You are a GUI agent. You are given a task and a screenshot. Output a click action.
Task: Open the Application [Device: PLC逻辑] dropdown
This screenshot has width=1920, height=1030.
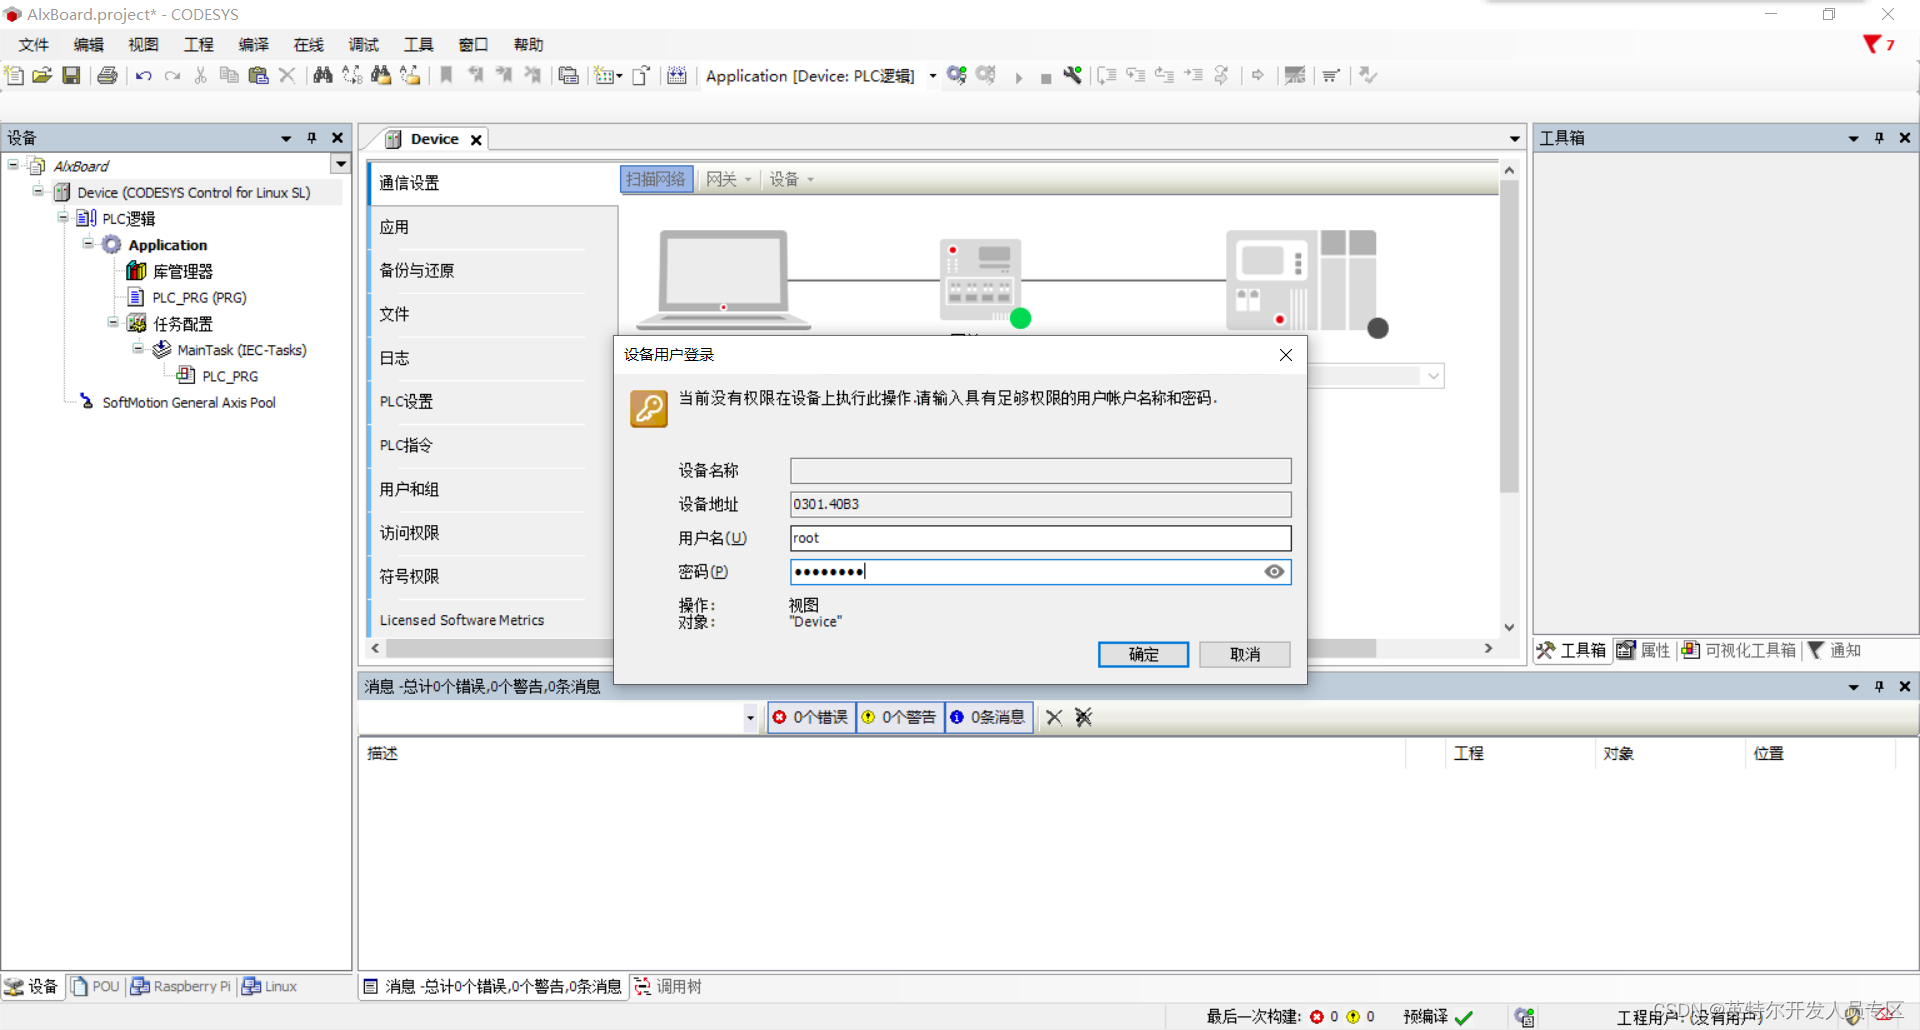tap(933, 76)
